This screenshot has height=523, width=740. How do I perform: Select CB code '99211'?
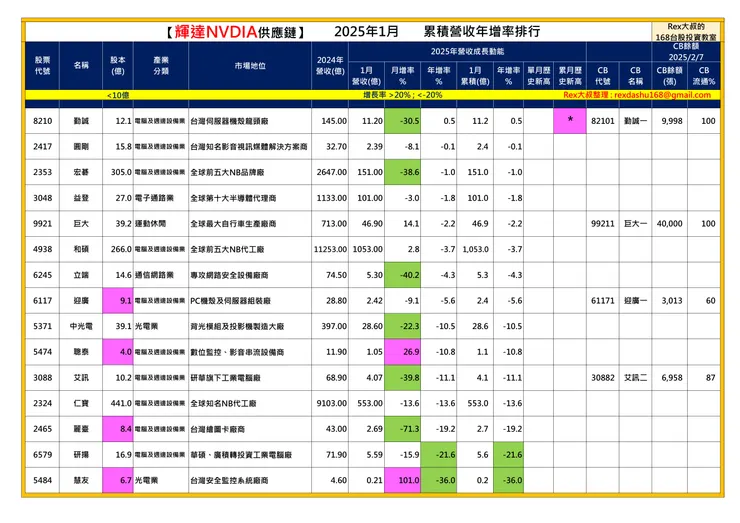(x=603, y=223)
